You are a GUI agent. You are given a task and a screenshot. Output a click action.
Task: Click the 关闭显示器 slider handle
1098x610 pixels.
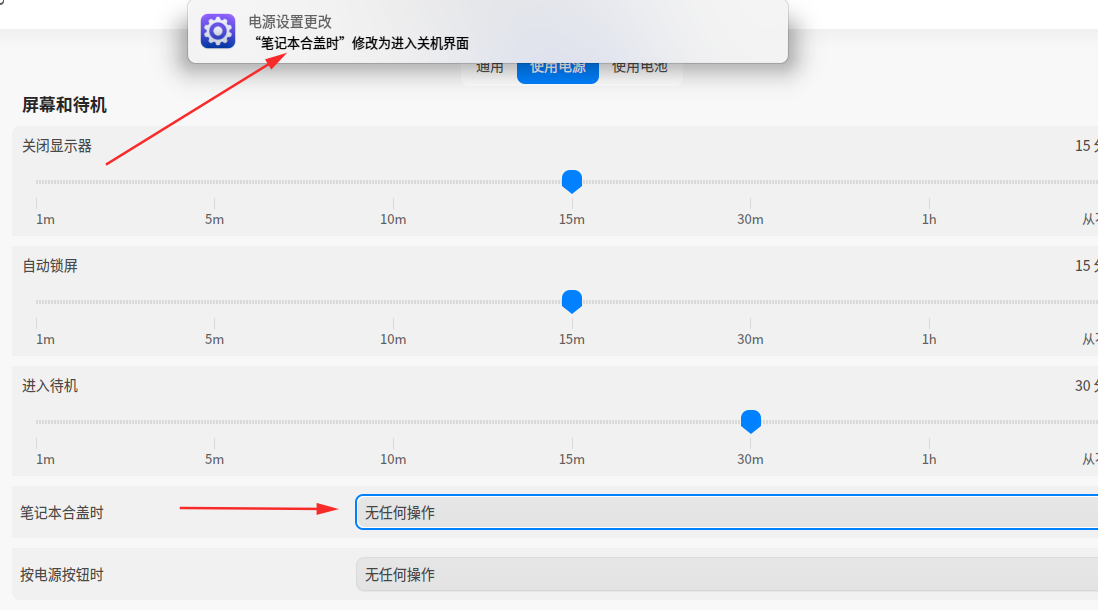pyautogui.click(x=572, y=181)
